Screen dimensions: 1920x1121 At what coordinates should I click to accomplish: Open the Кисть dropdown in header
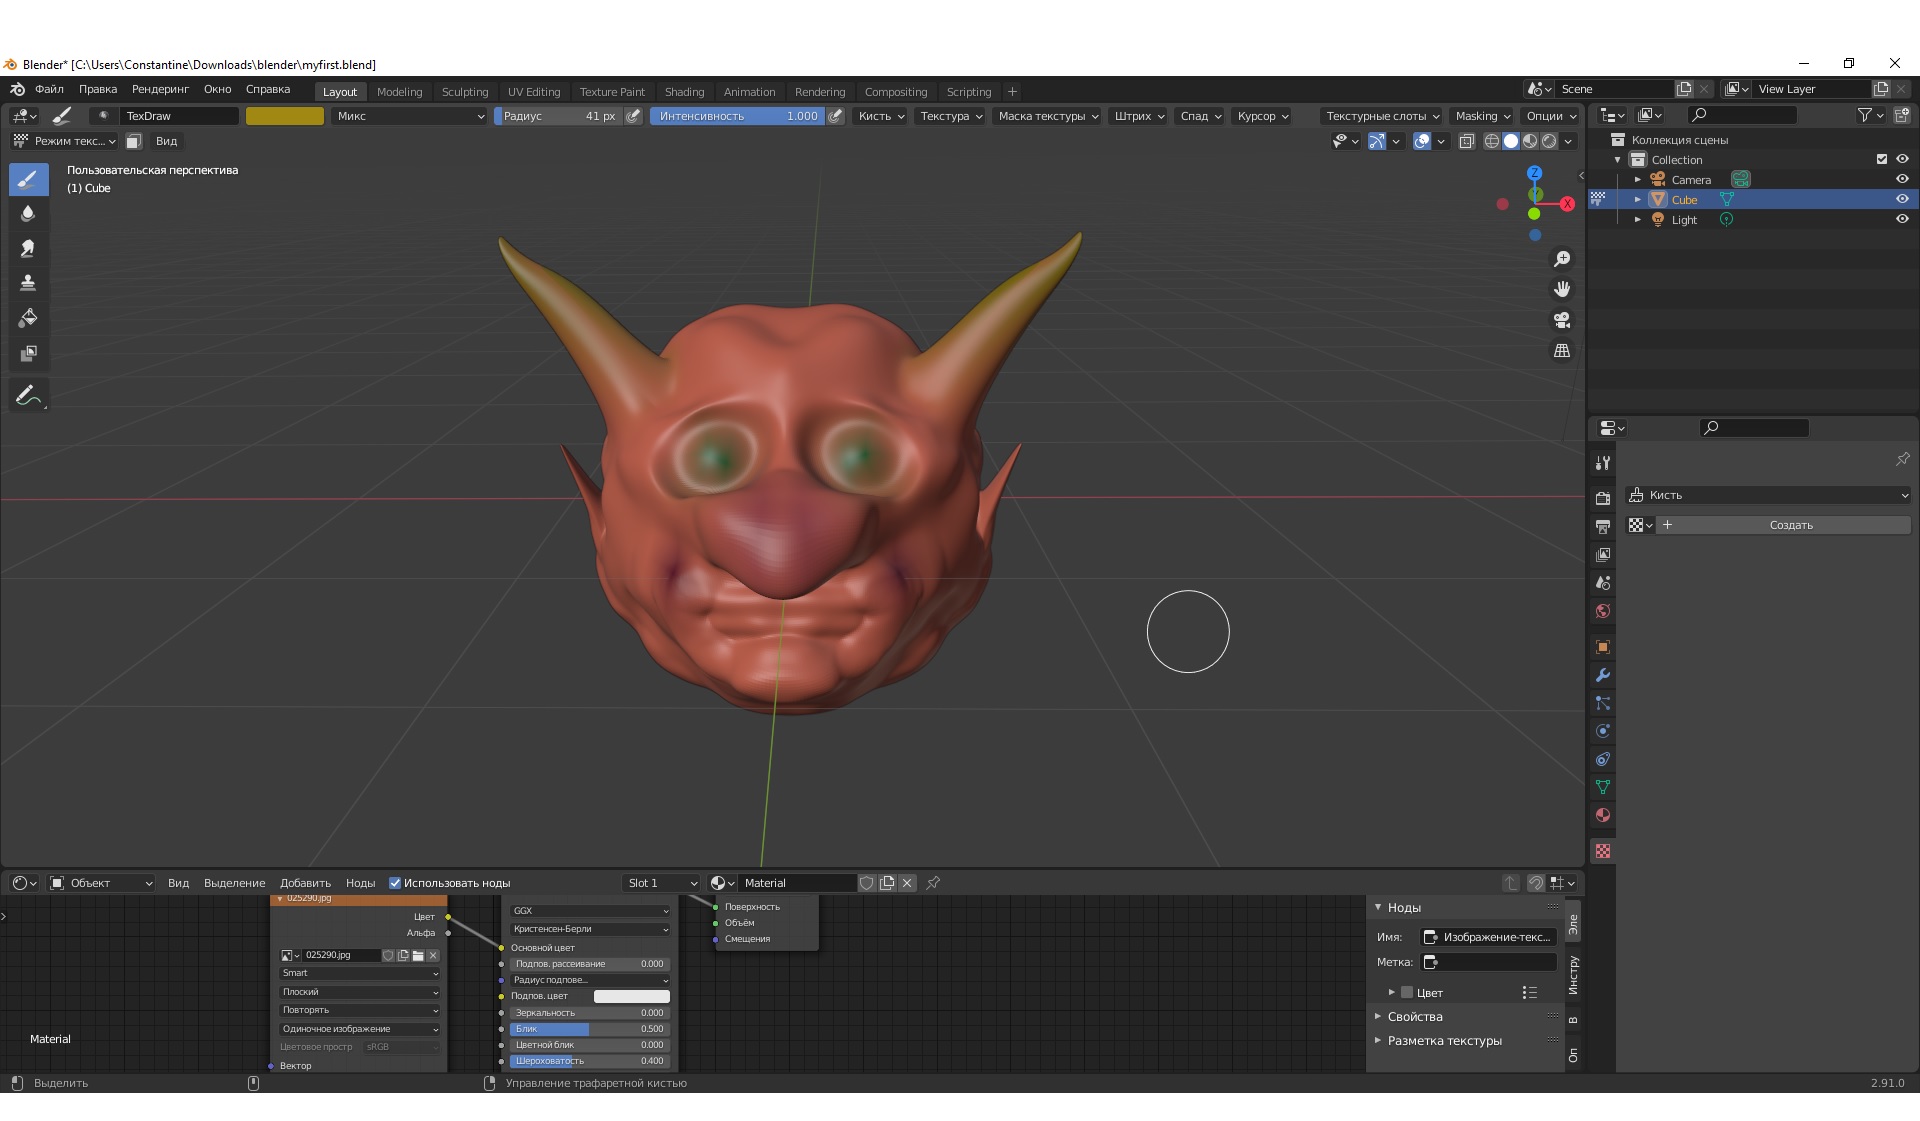click(881, 116)
